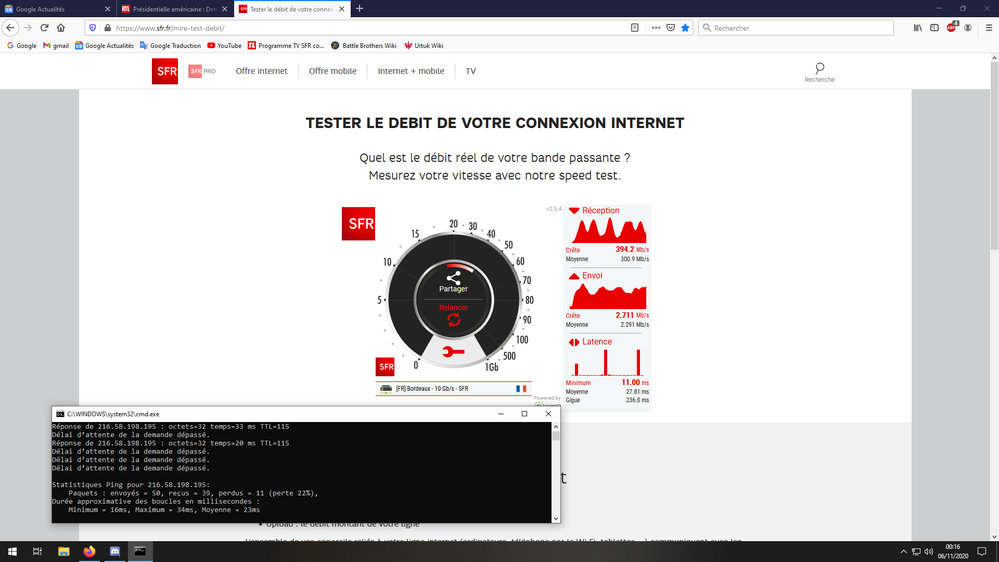
Task: Open the Firefox hamburger menu
Action: pyautogui.click(x=989, y=28)
